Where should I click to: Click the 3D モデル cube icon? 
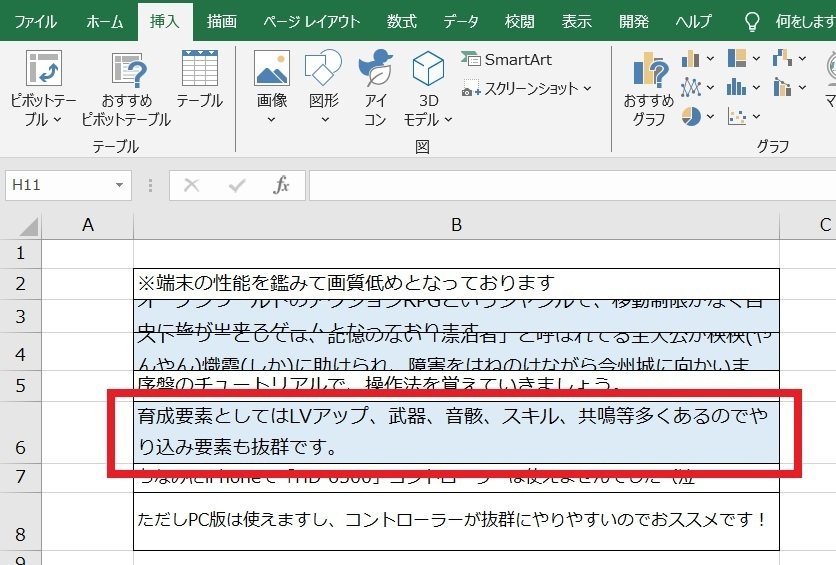428,68
